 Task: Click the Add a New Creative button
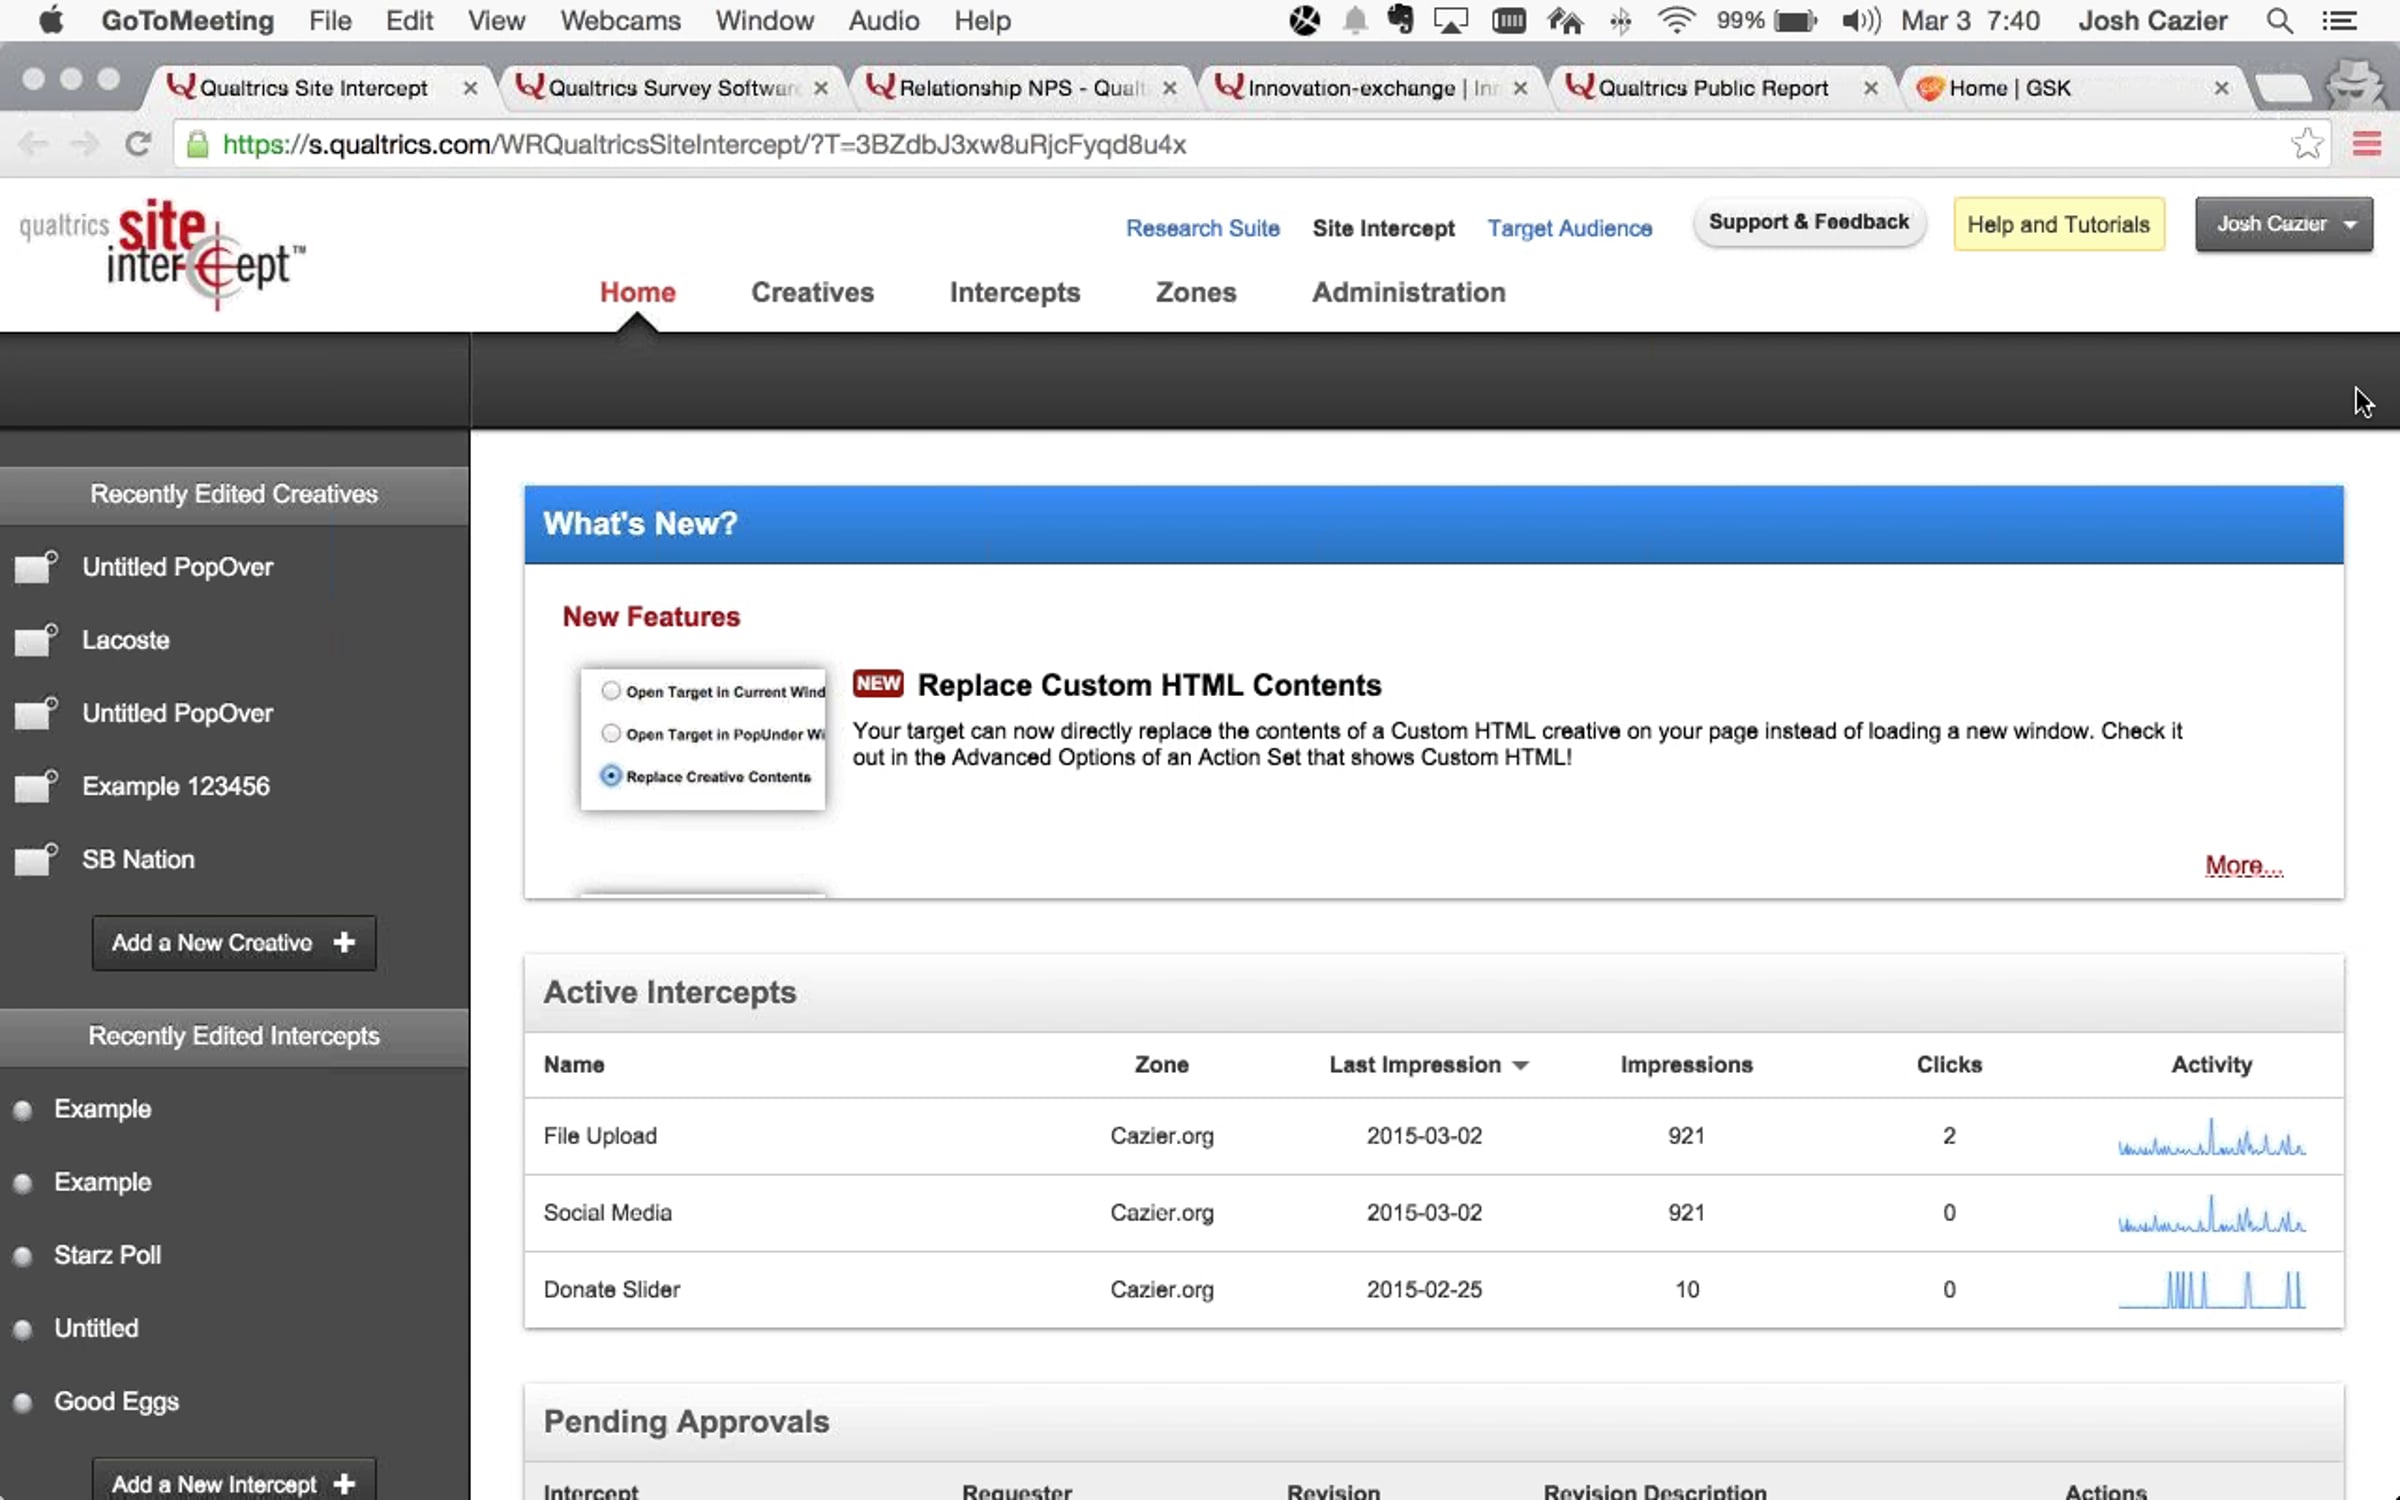coord(234,943)
